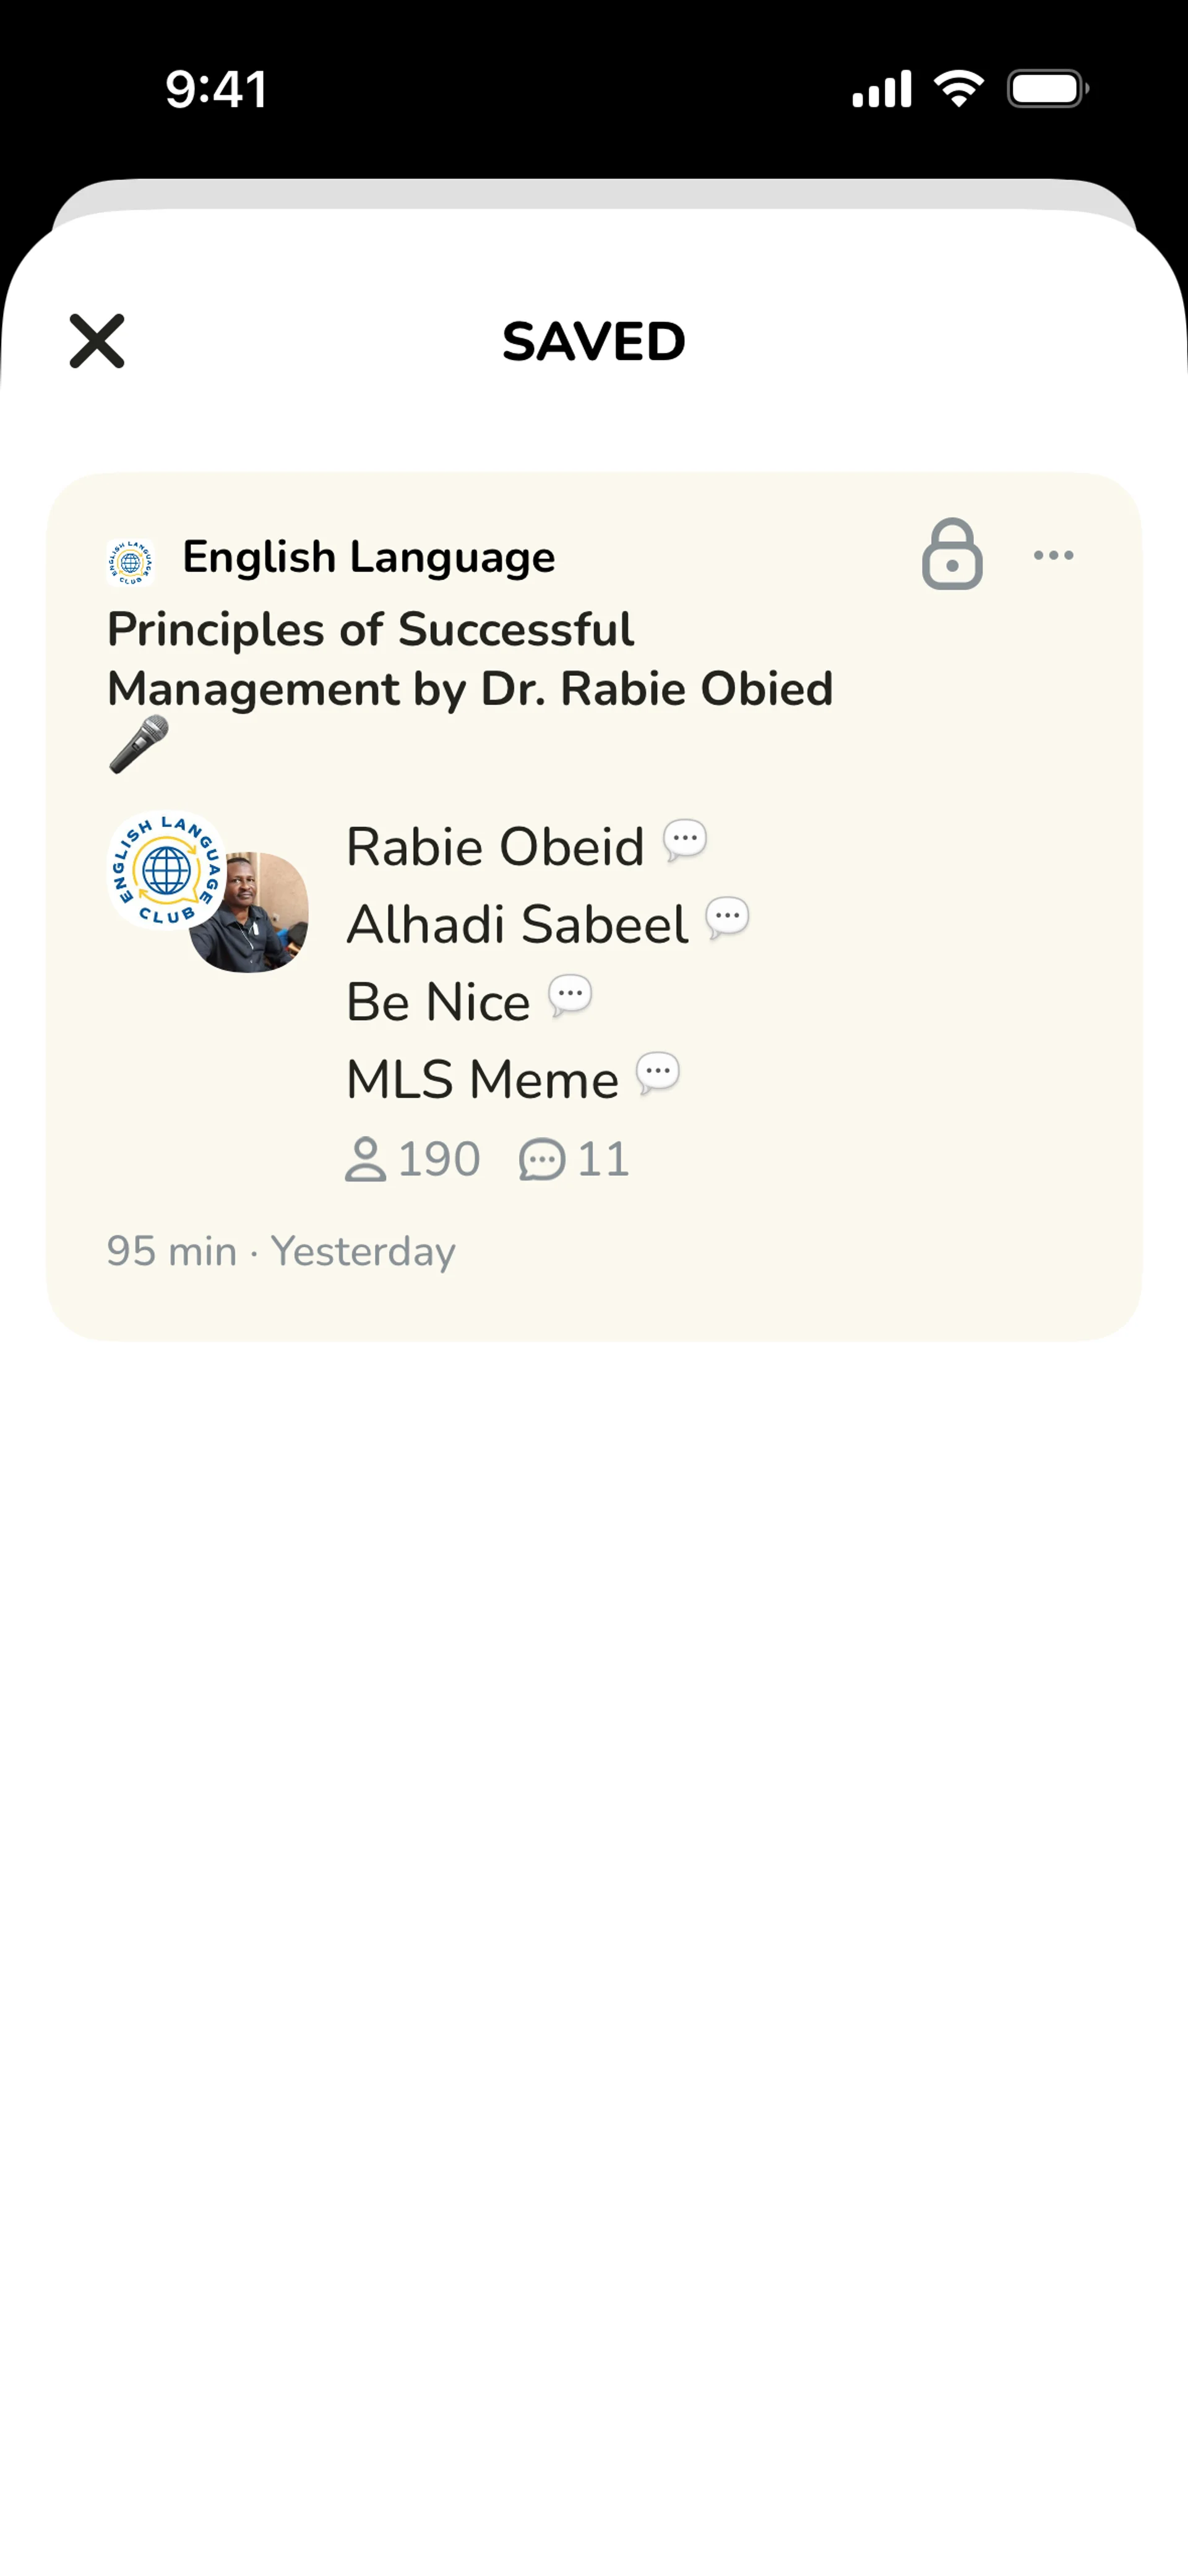This screenshot has width=1188, height=2576.
Task: Close the Saved screen with X
Action: [97, 341]
